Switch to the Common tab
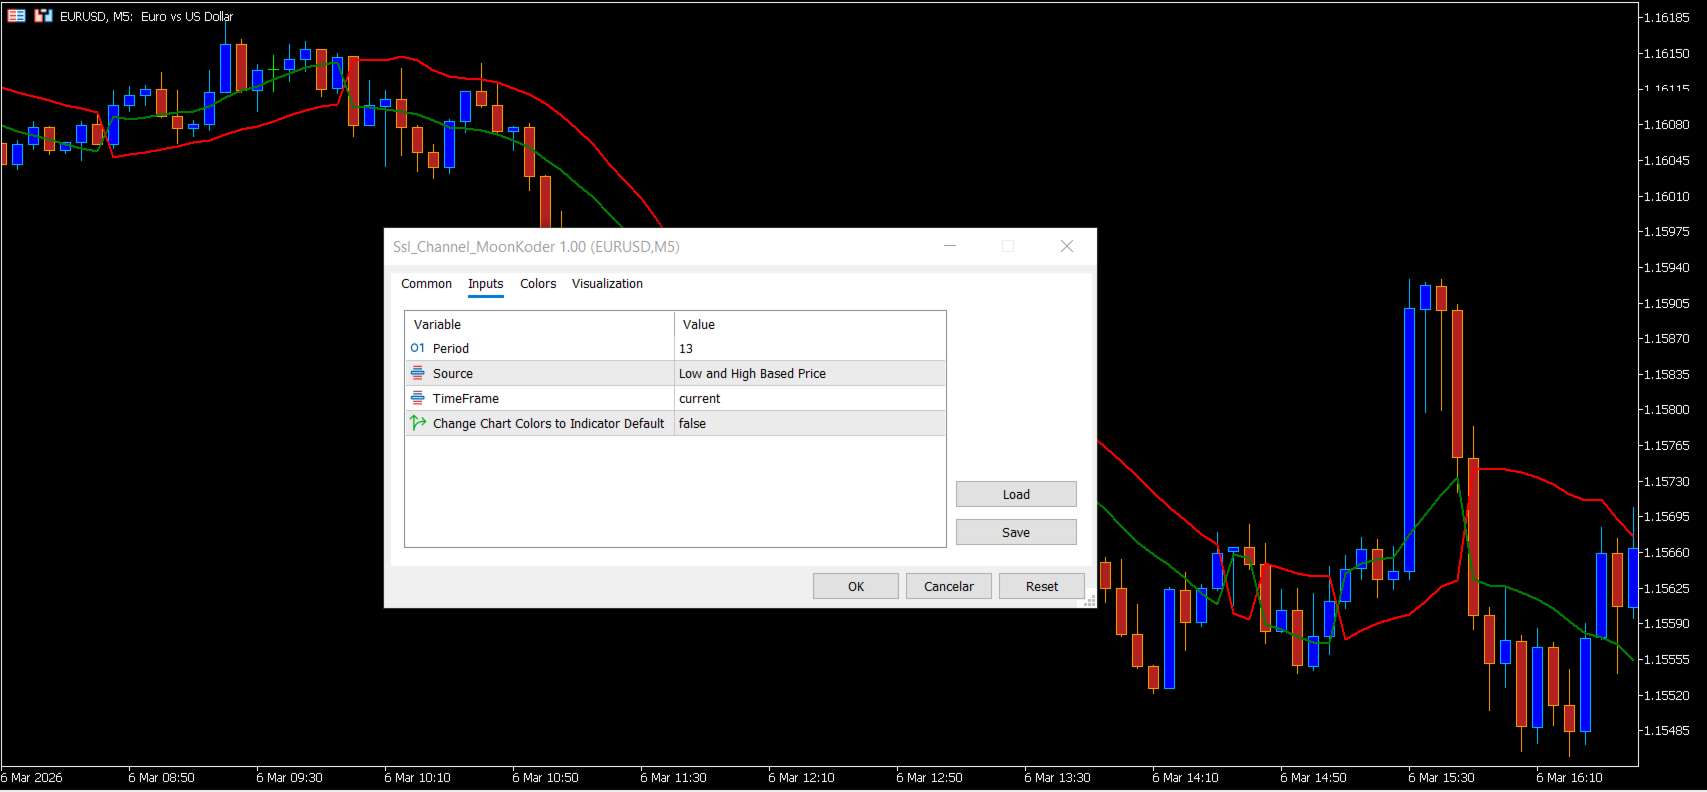 point(426,284)
